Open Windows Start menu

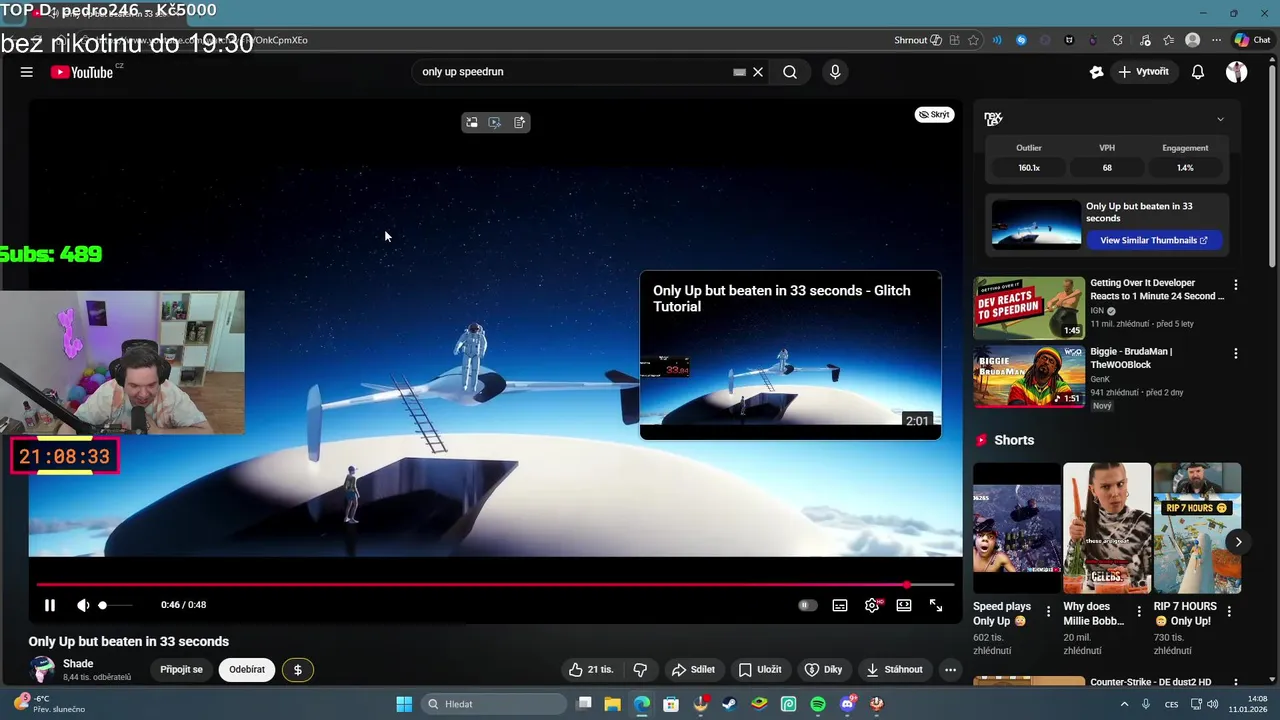404,704
